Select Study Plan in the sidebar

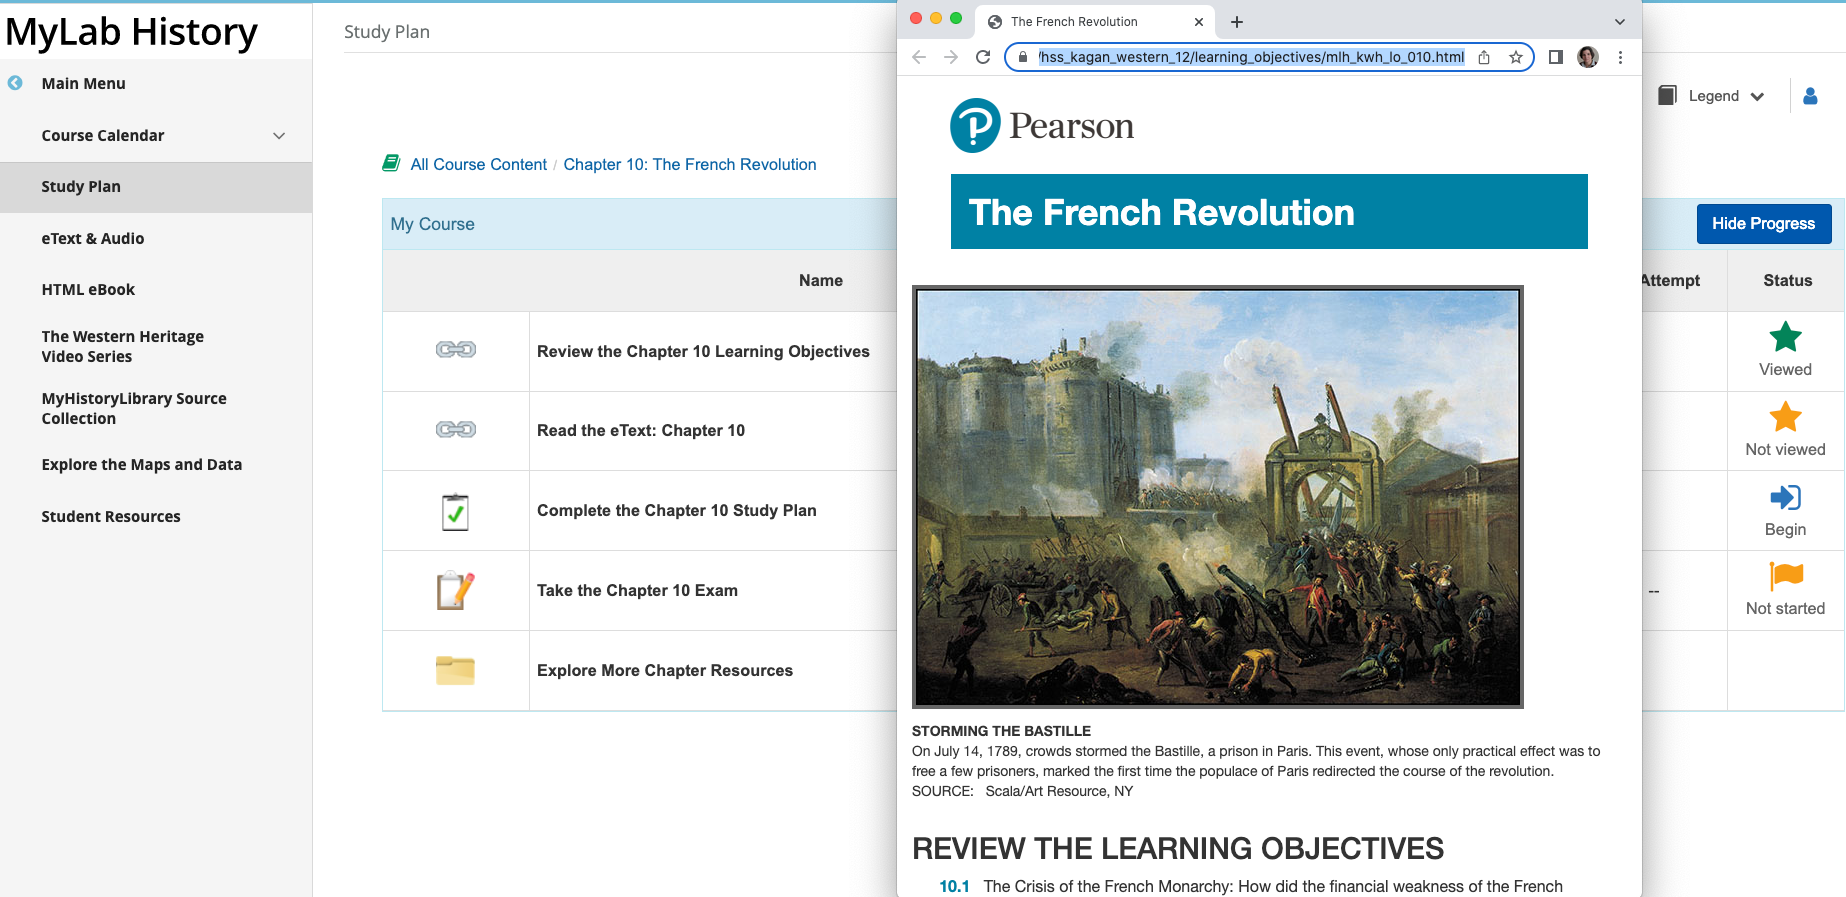pyautogui.click(x=156, y=187)
